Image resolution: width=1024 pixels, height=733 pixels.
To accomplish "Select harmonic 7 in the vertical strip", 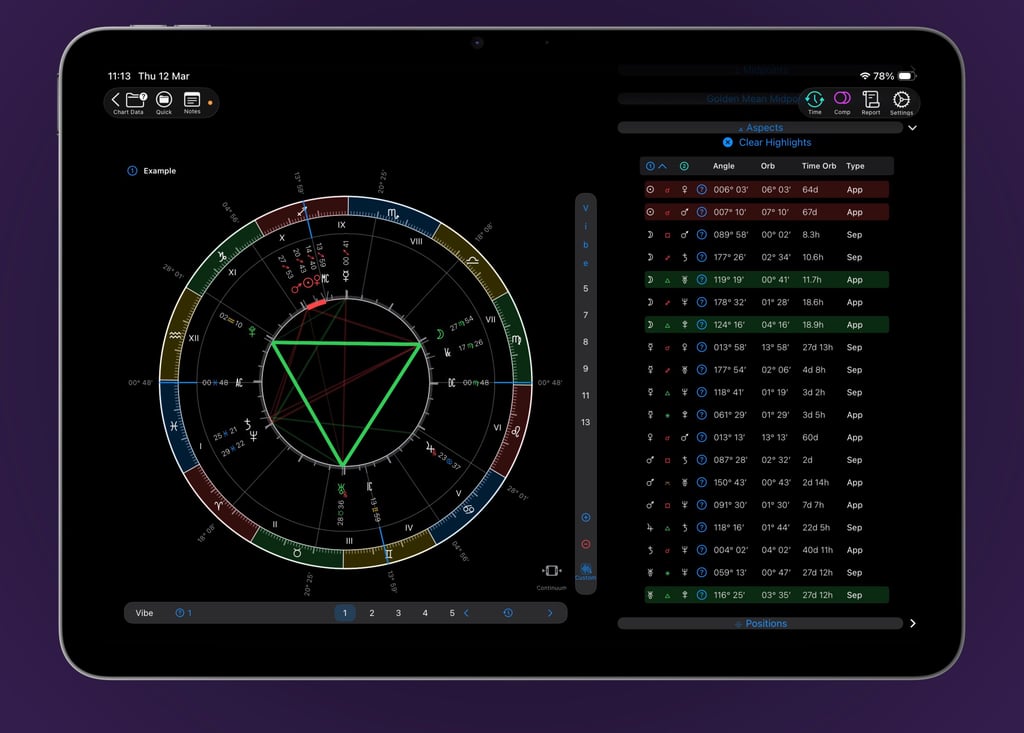I will 586,315.
